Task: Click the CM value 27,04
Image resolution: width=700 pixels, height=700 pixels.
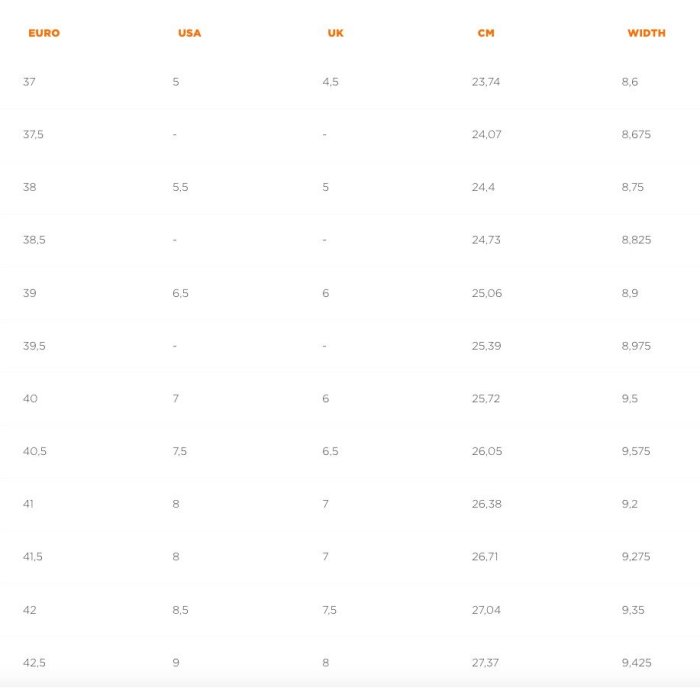Action: pos(486,609)
